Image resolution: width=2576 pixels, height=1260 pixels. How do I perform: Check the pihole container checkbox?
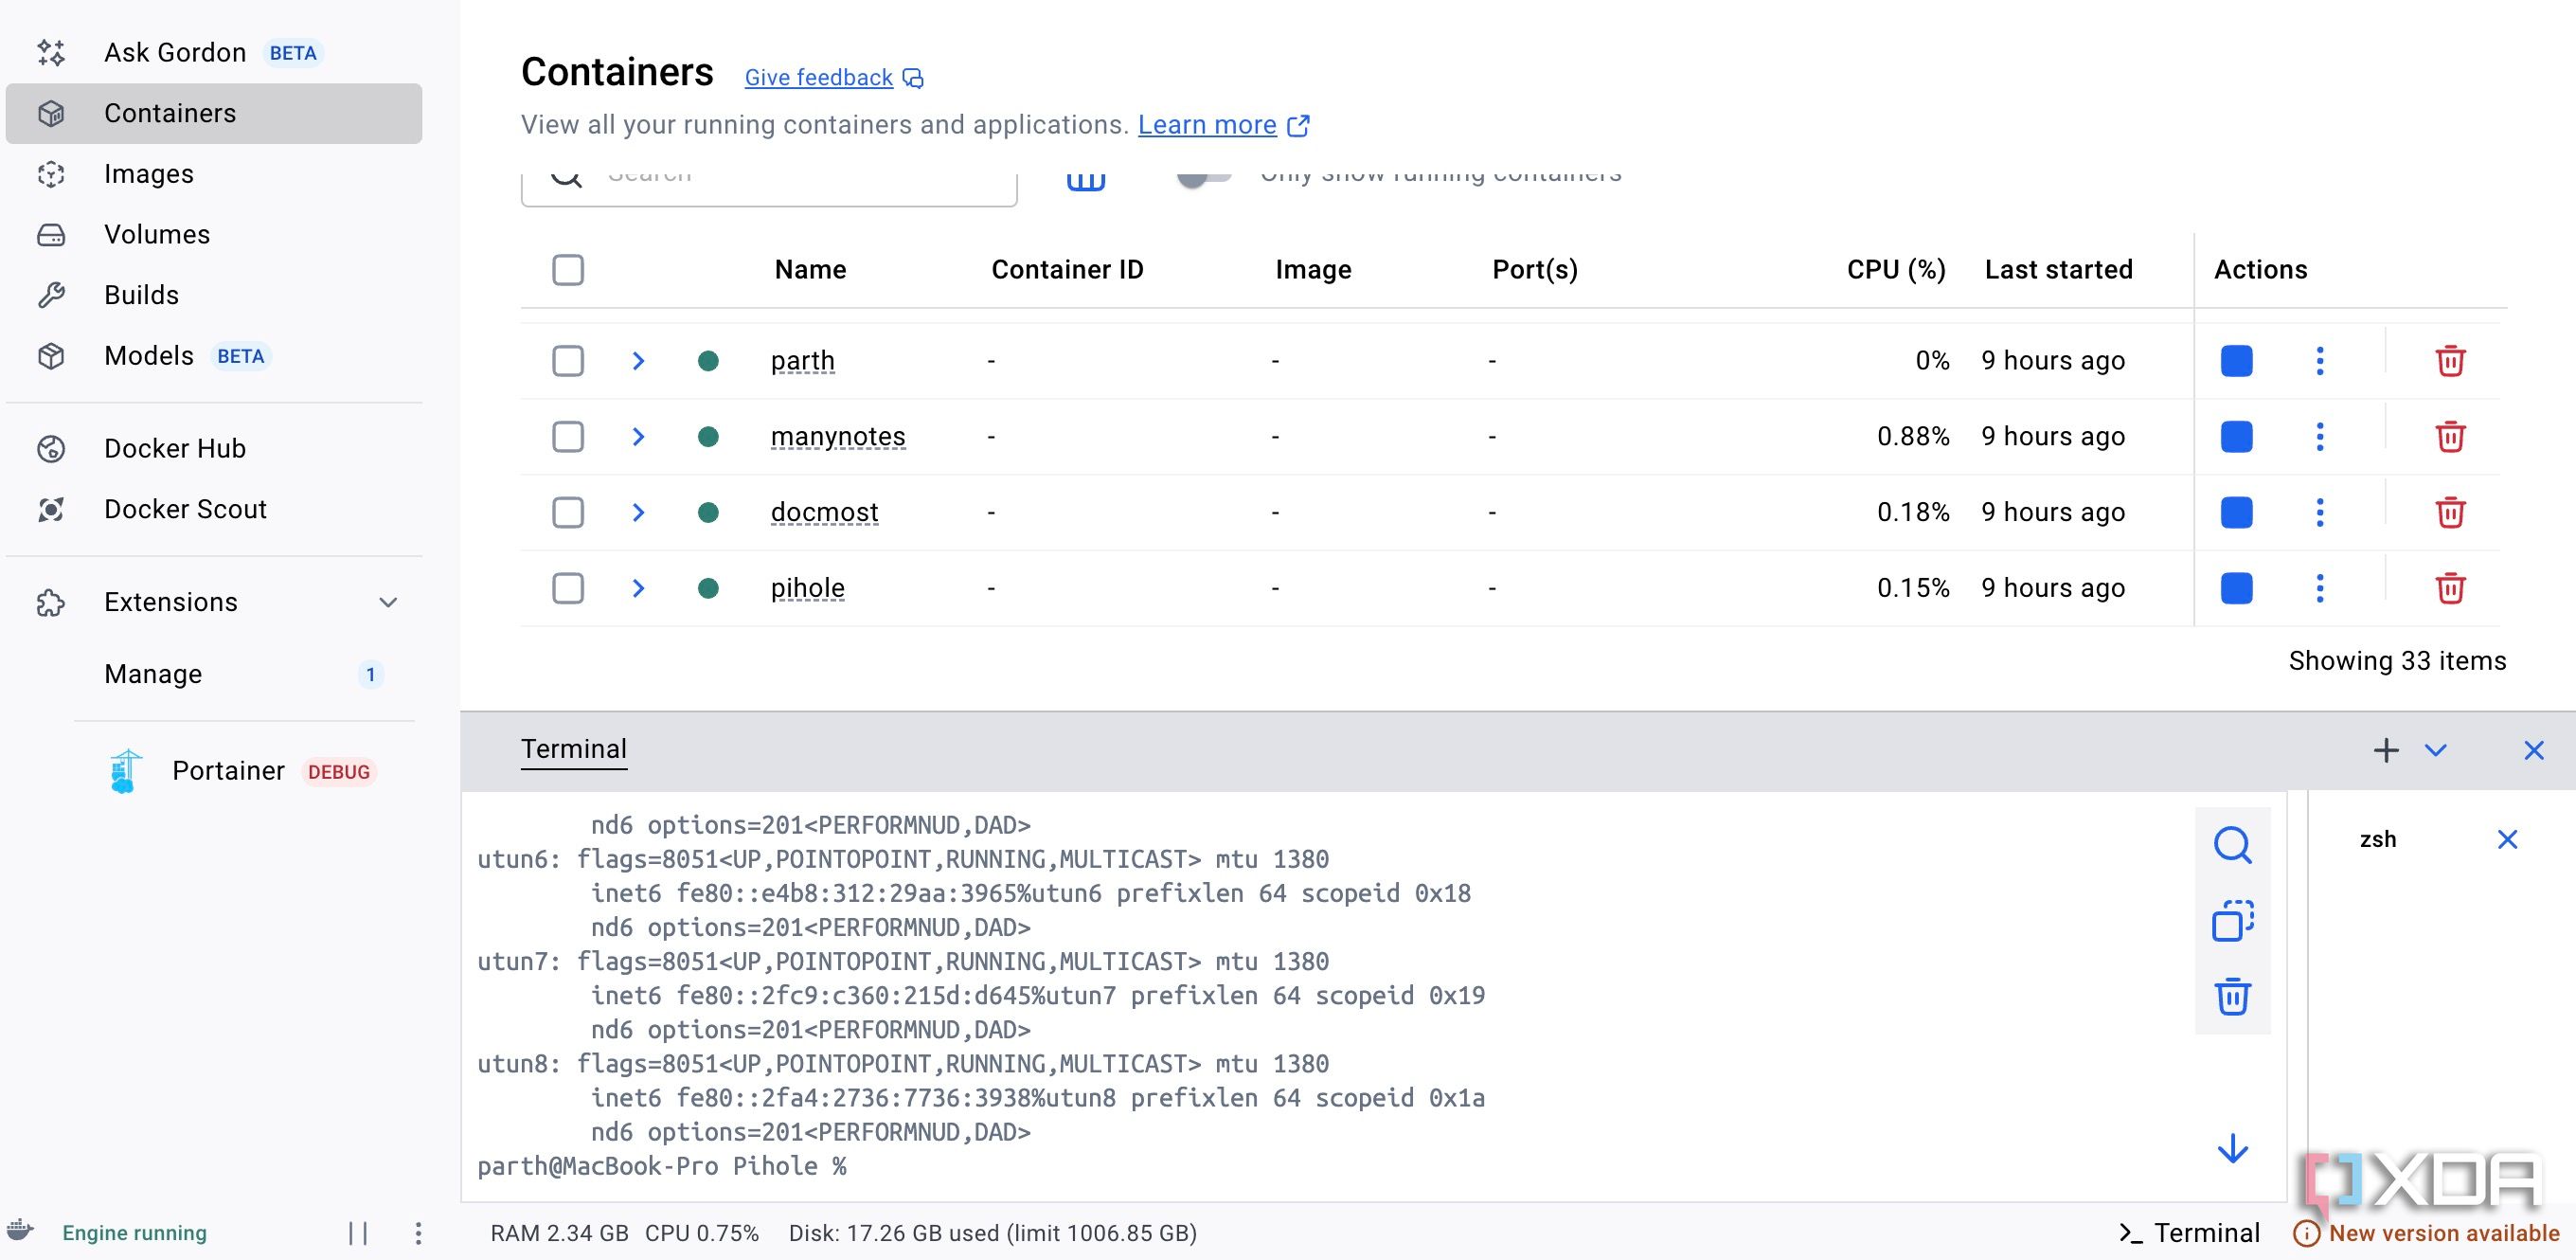(x=568, y=588)
